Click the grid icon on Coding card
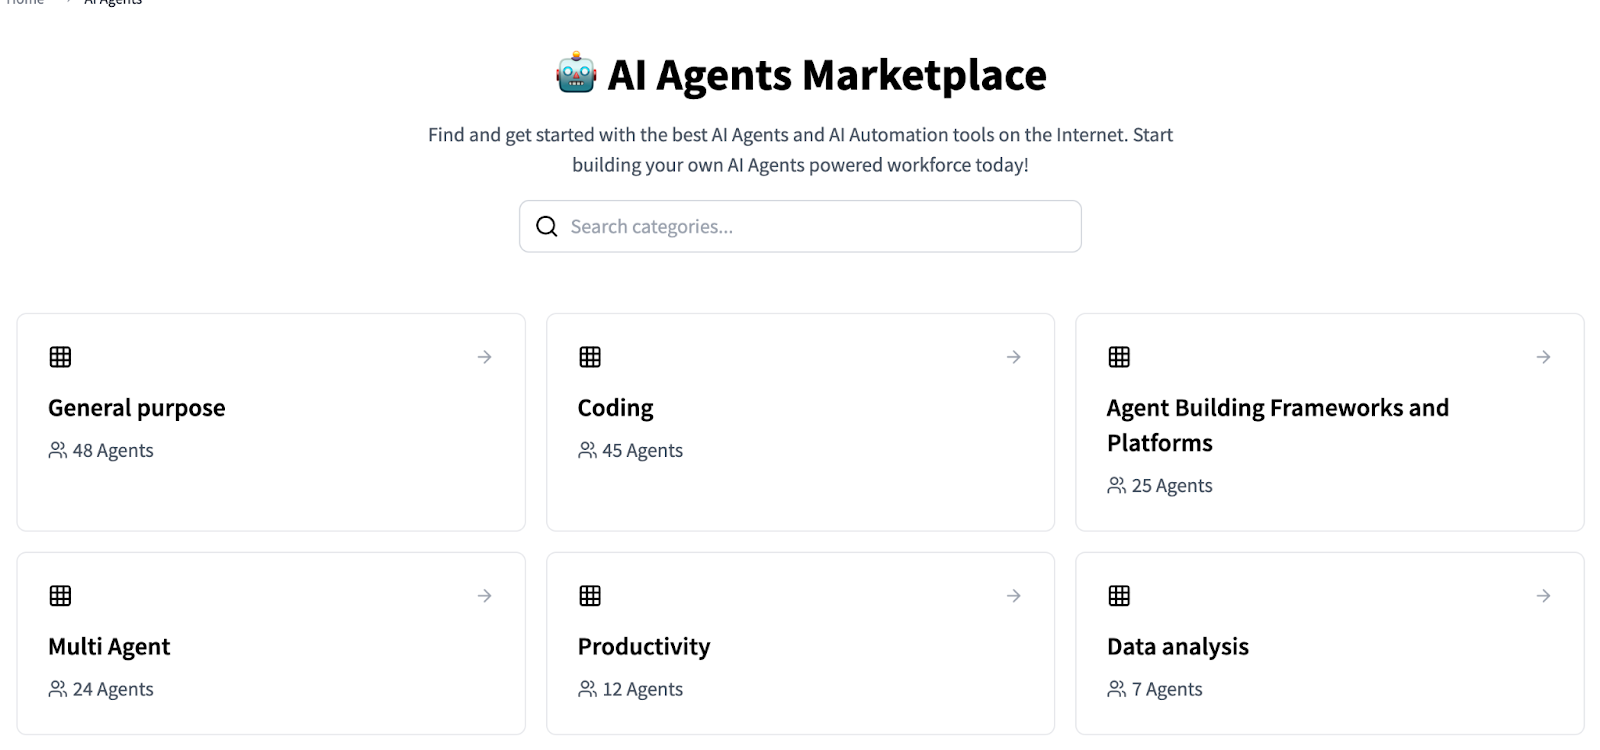1600x750 pixels. 590,357
